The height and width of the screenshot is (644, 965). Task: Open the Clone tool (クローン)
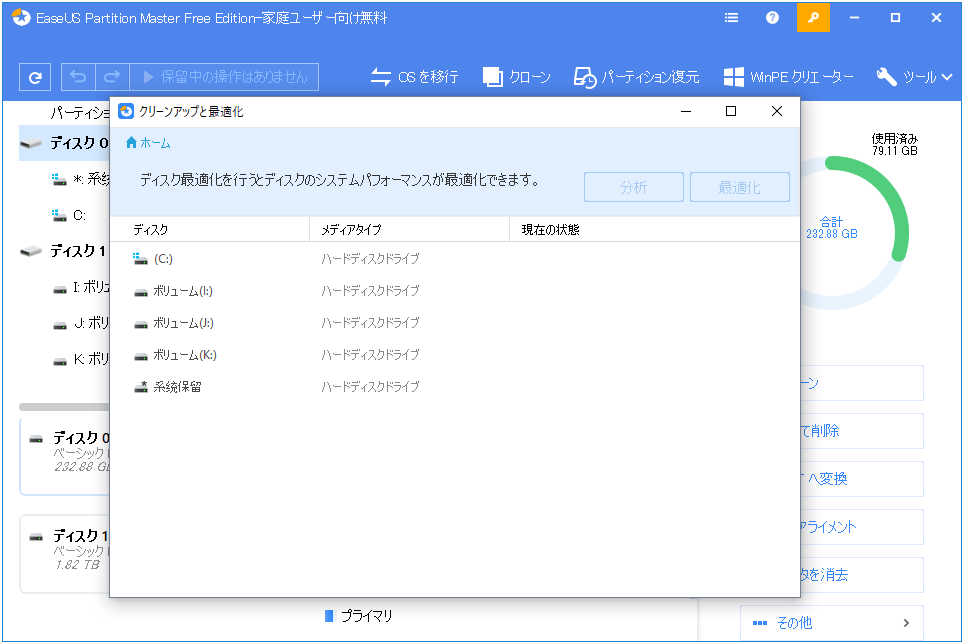tap(516, 77)
